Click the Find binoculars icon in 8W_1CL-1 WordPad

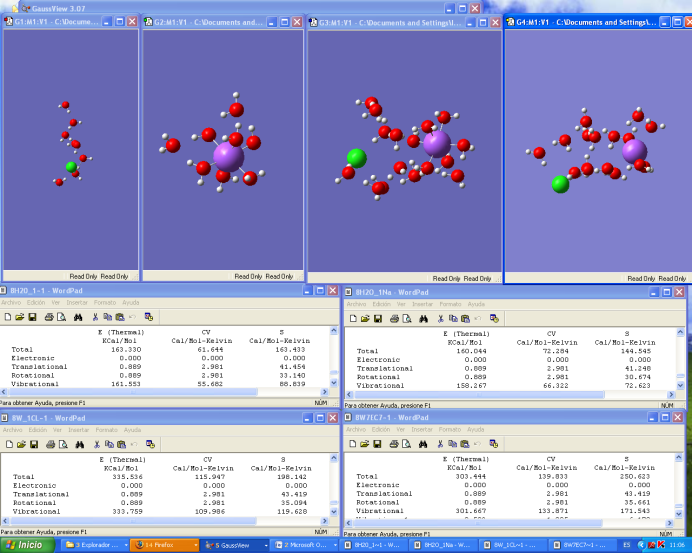click(79, 443)
